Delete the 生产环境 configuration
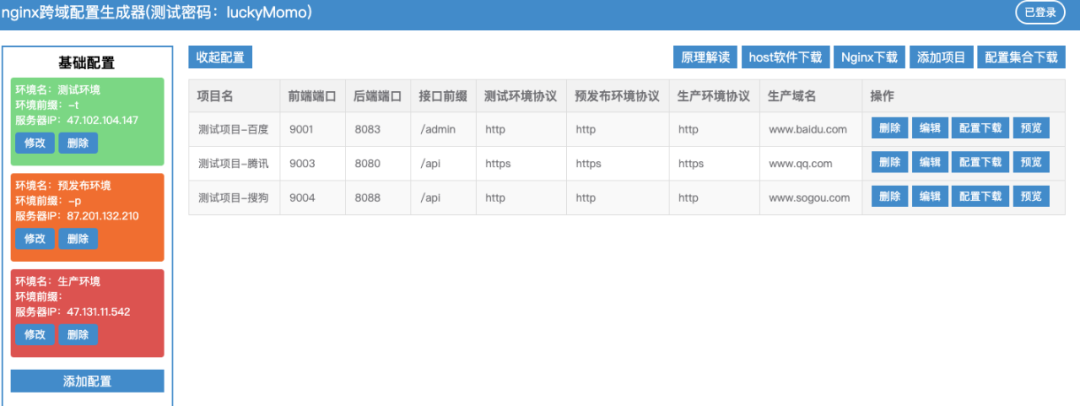Viewport: 1080px width, 406px height. coord(78,335)
